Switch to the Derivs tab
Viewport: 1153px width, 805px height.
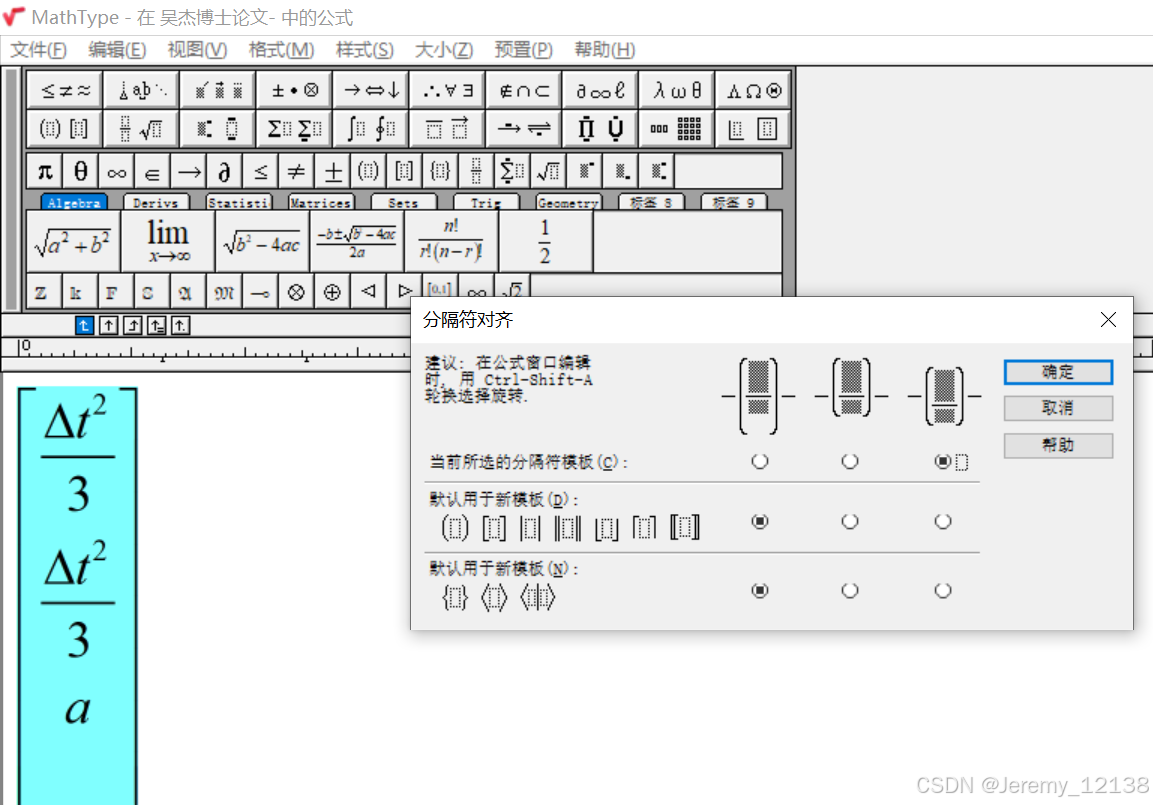(156, 202)
